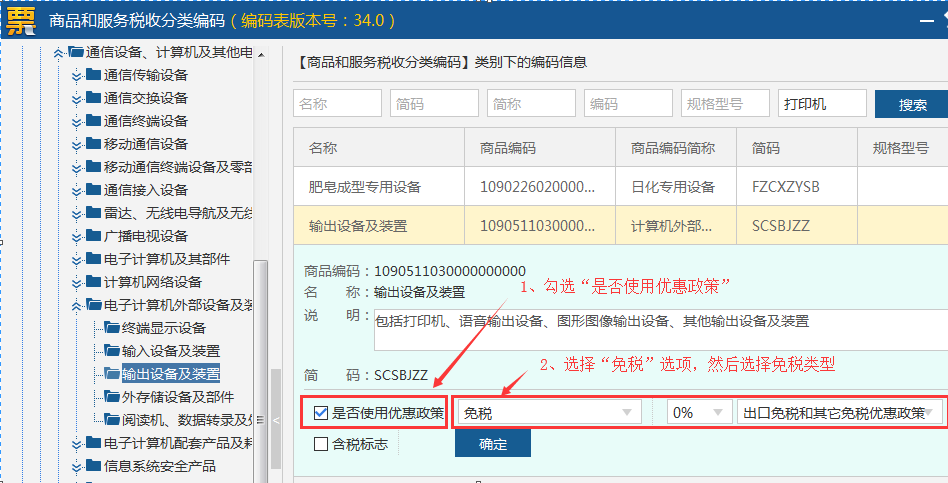Click the folder icon beside 通信传输设备
Screen dimensions: 948x483
tap(93, 75)
